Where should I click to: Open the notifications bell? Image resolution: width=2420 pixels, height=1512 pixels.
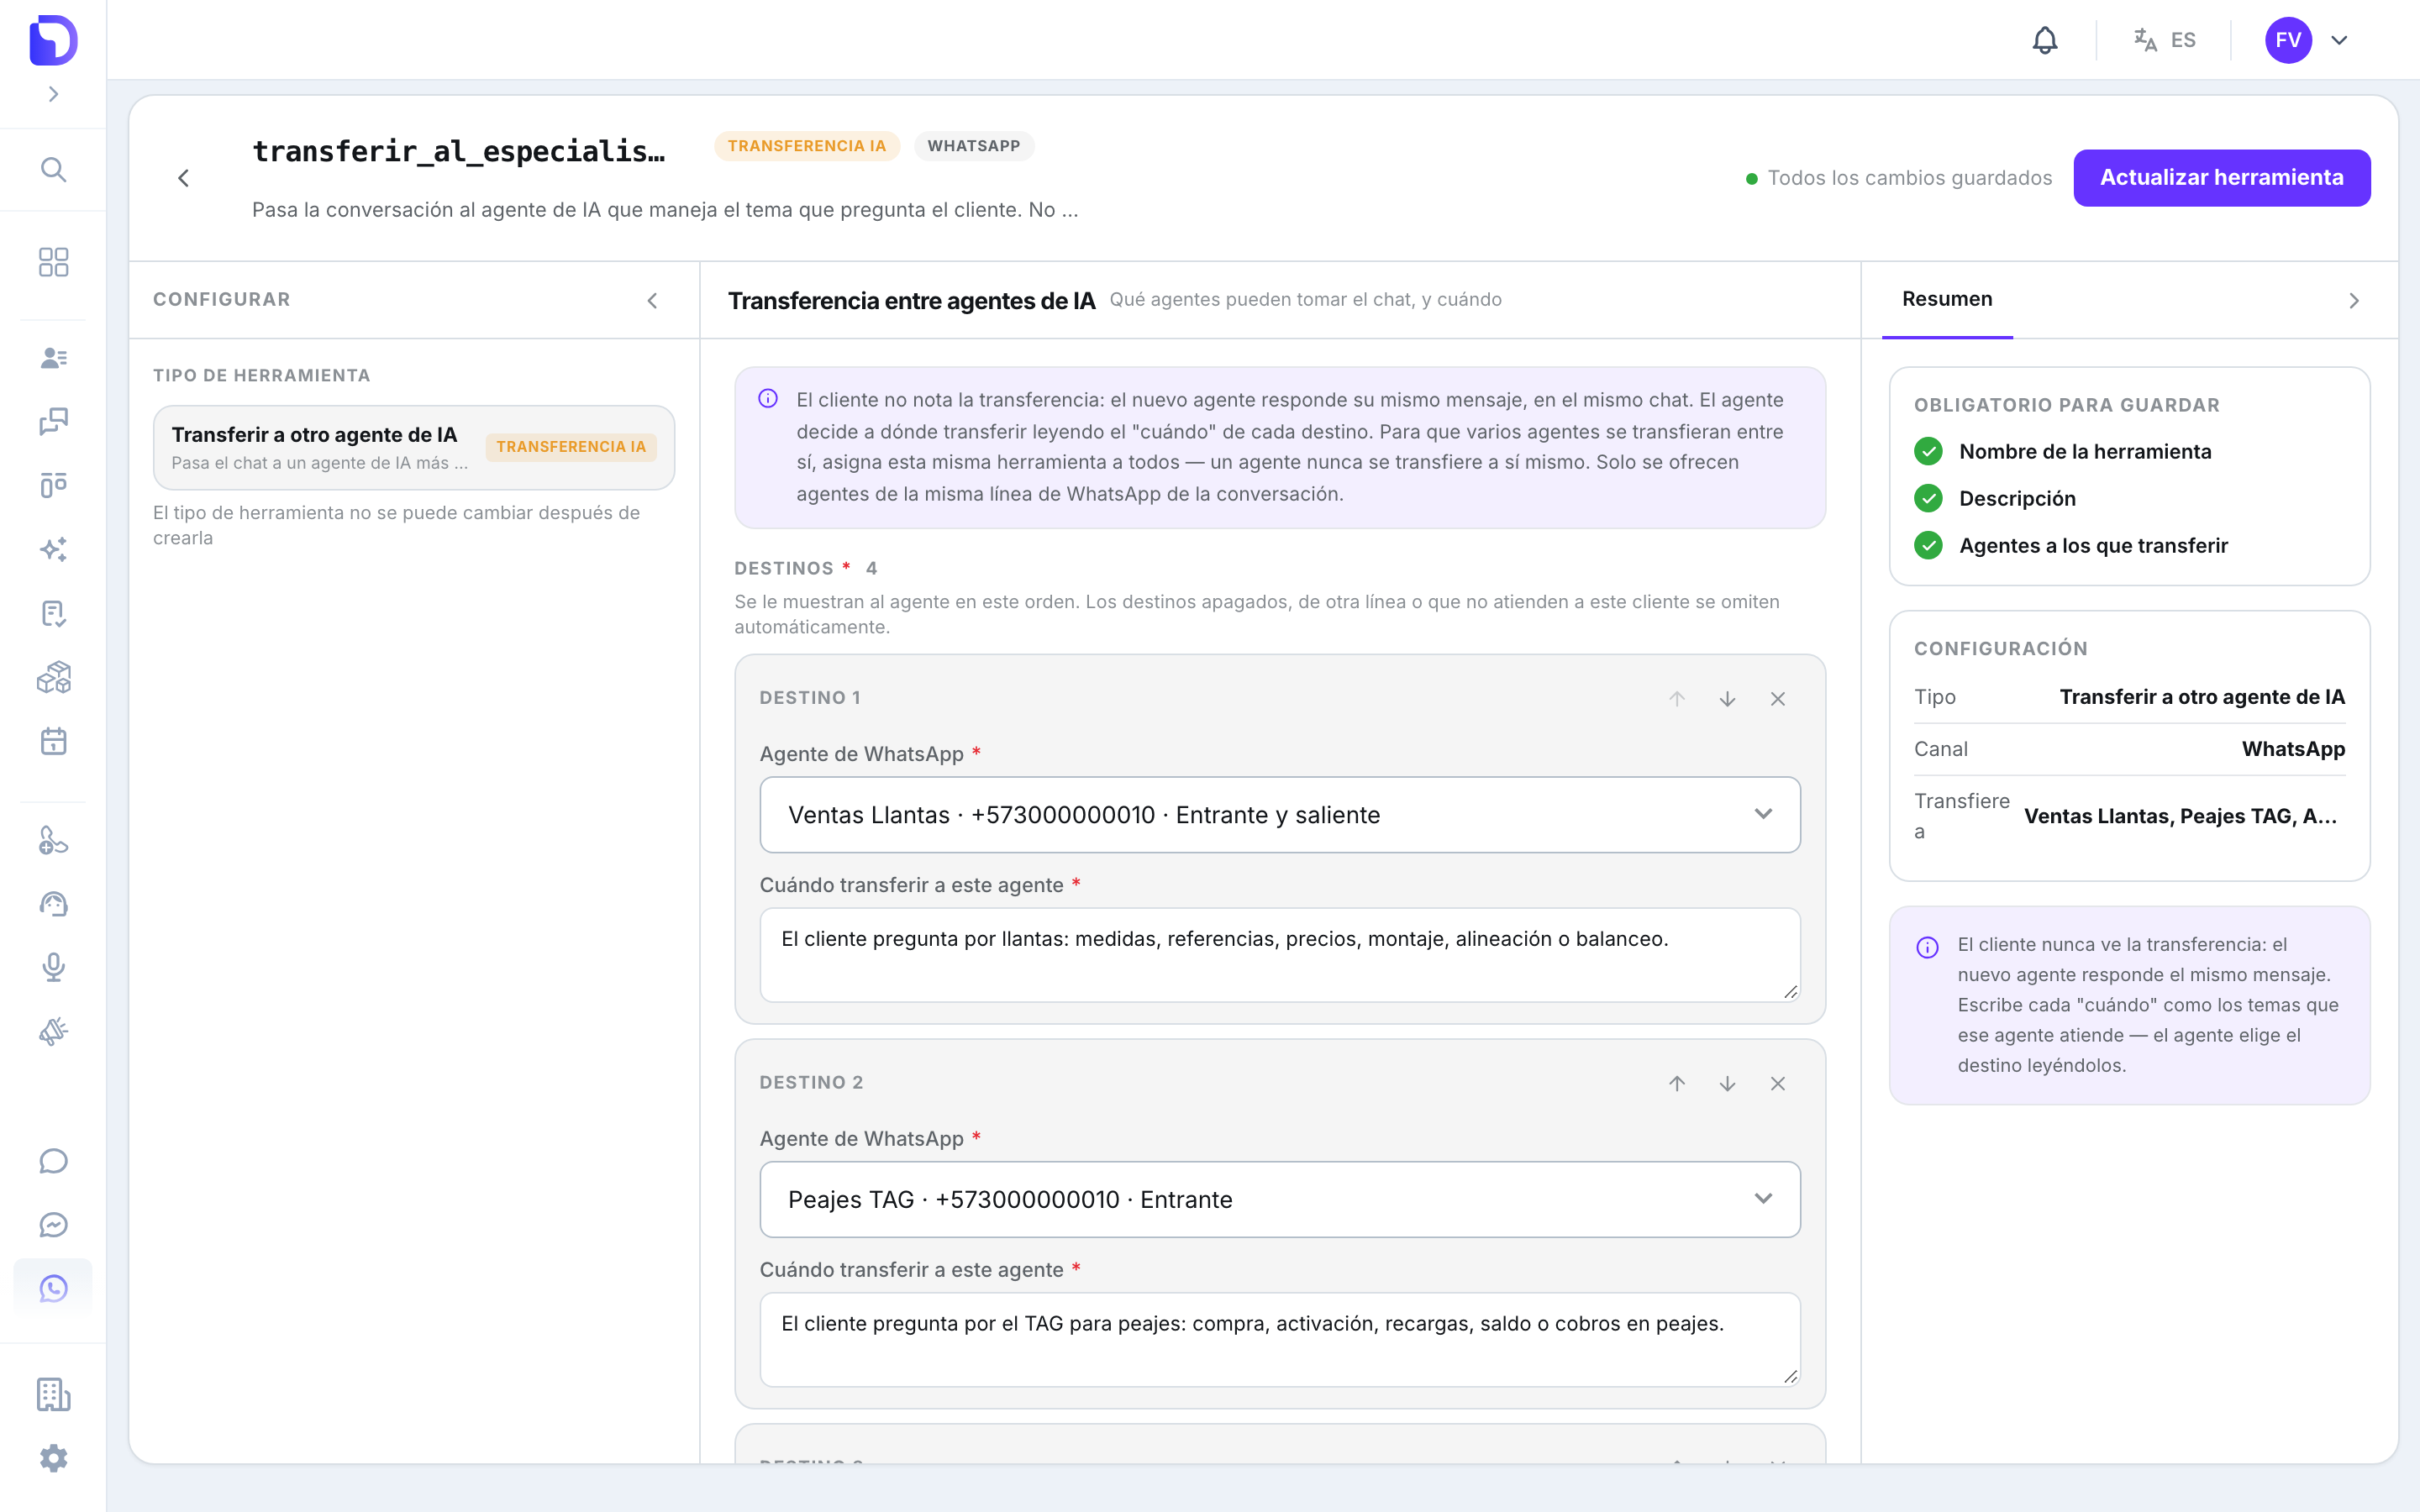(x=2045, y=40)
